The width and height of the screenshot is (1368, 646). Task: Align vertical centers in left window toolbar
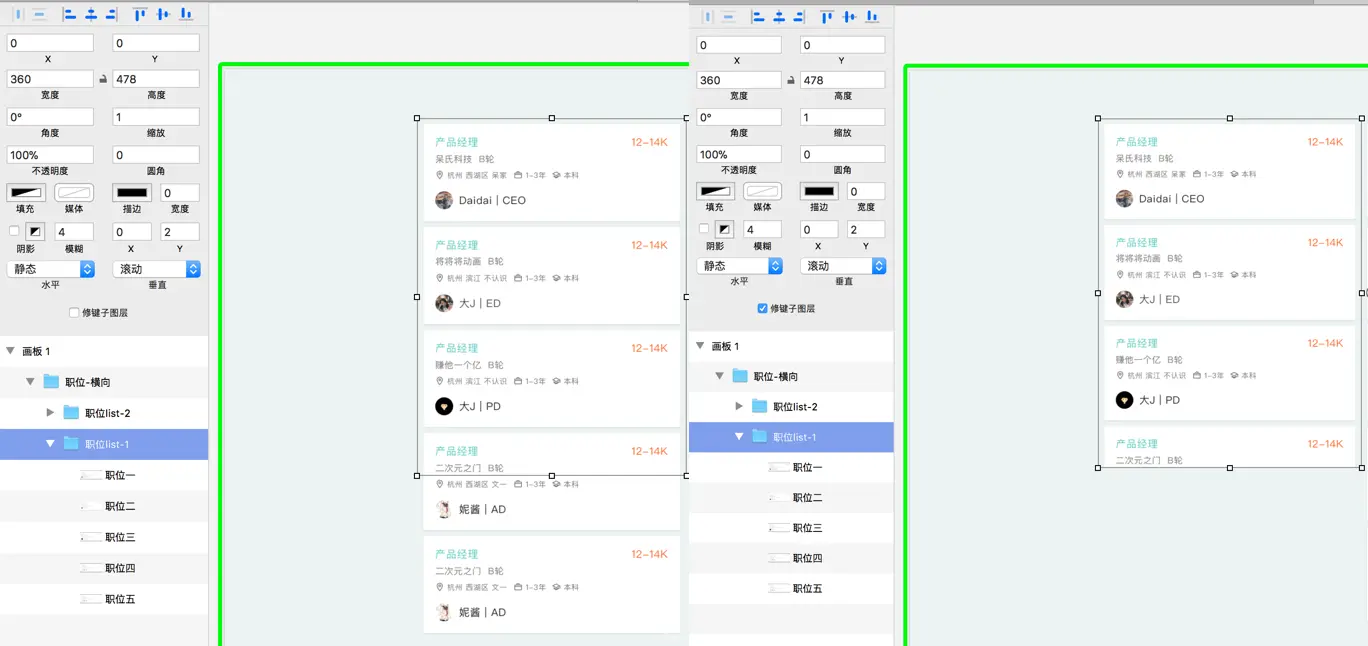[x=163, y=15]
